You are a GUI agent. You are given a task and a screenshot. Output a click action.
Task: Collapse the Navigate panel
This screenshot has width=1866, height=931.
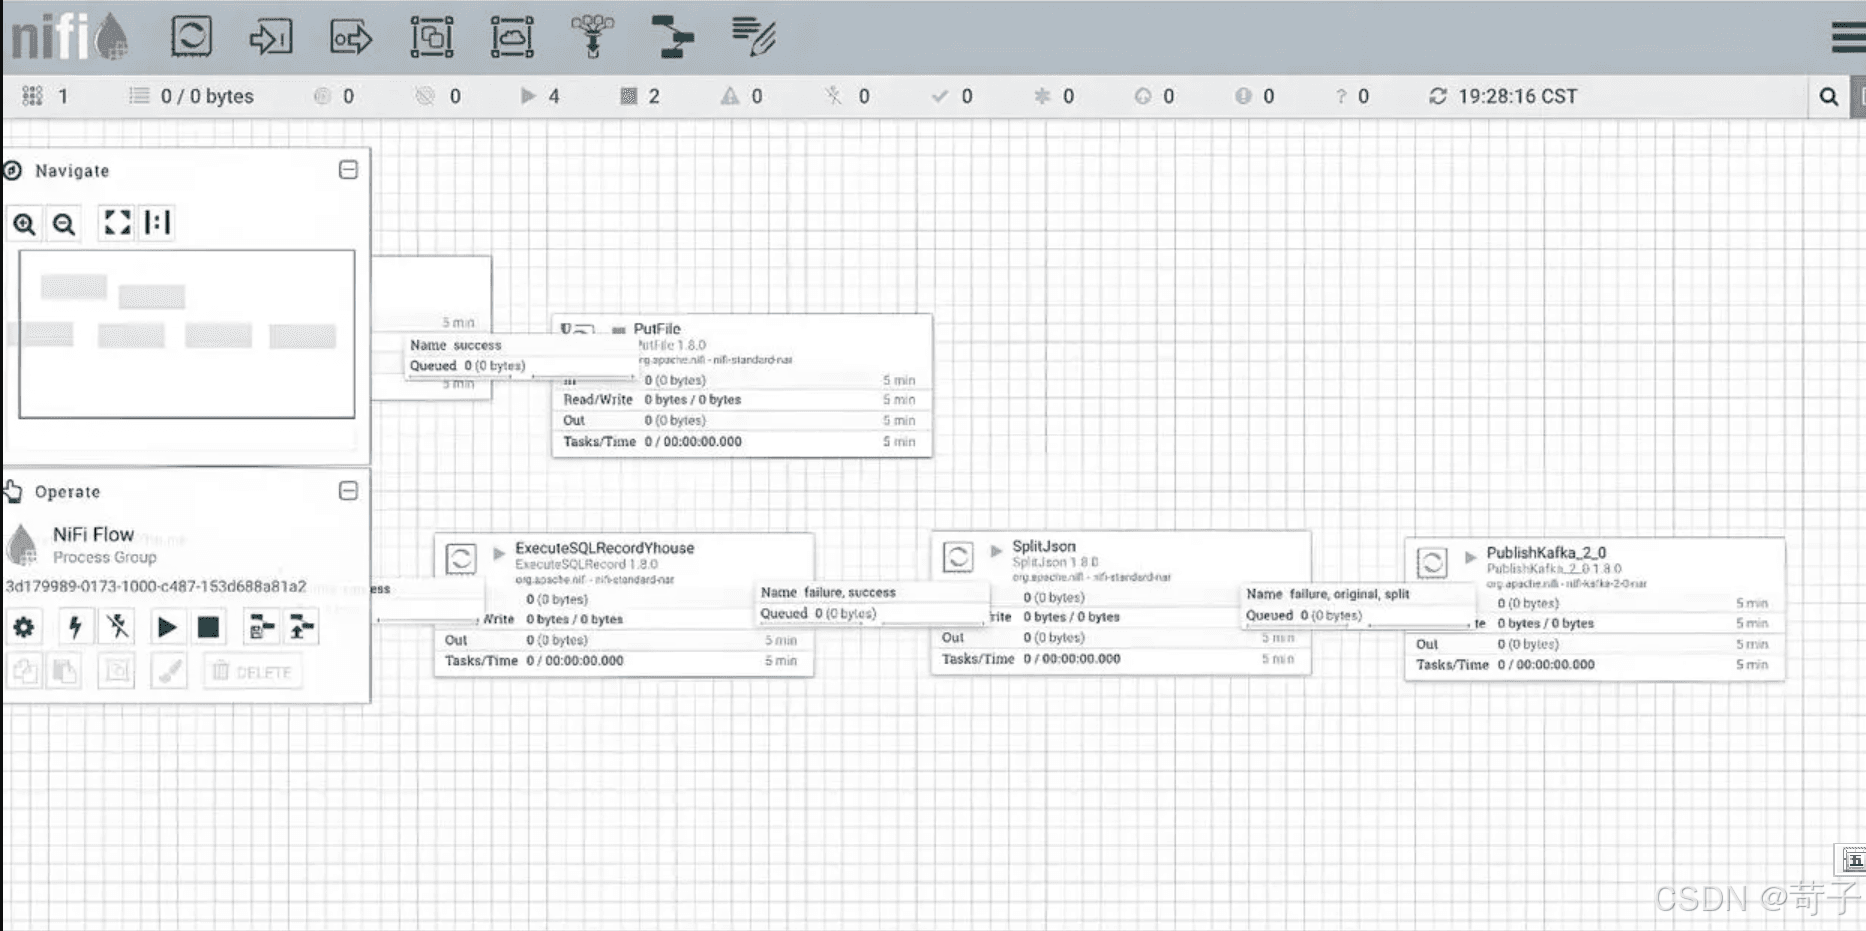[348, 170]
